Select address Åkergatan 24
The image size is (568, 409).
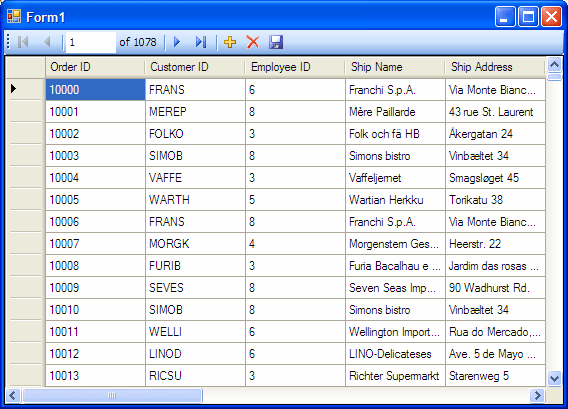[x=495, y=134]
